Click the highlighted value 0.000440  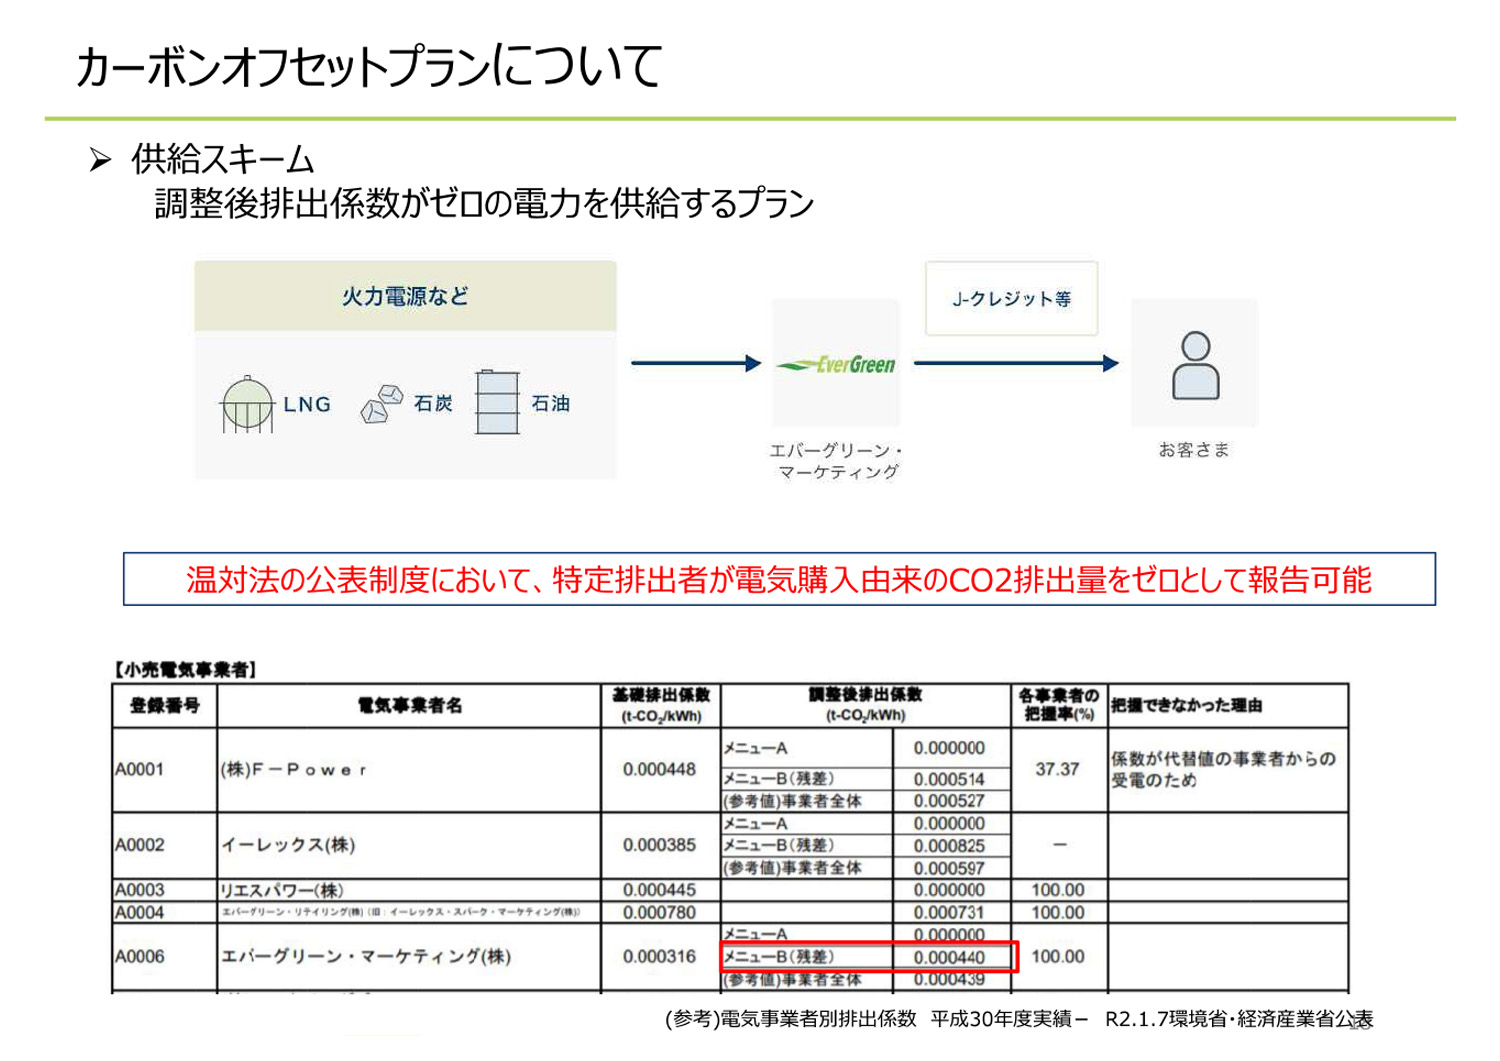(x=949, y=957)
